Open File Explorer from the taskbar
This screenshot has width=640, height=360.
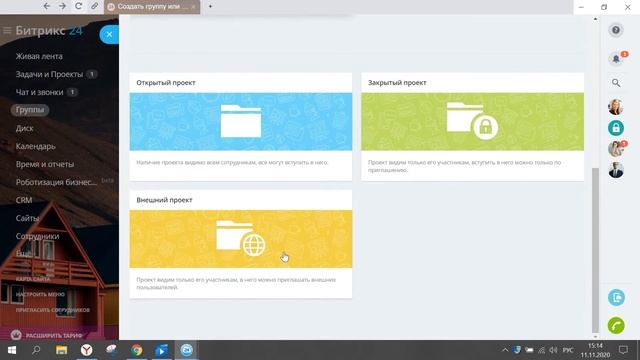[61, 350]
